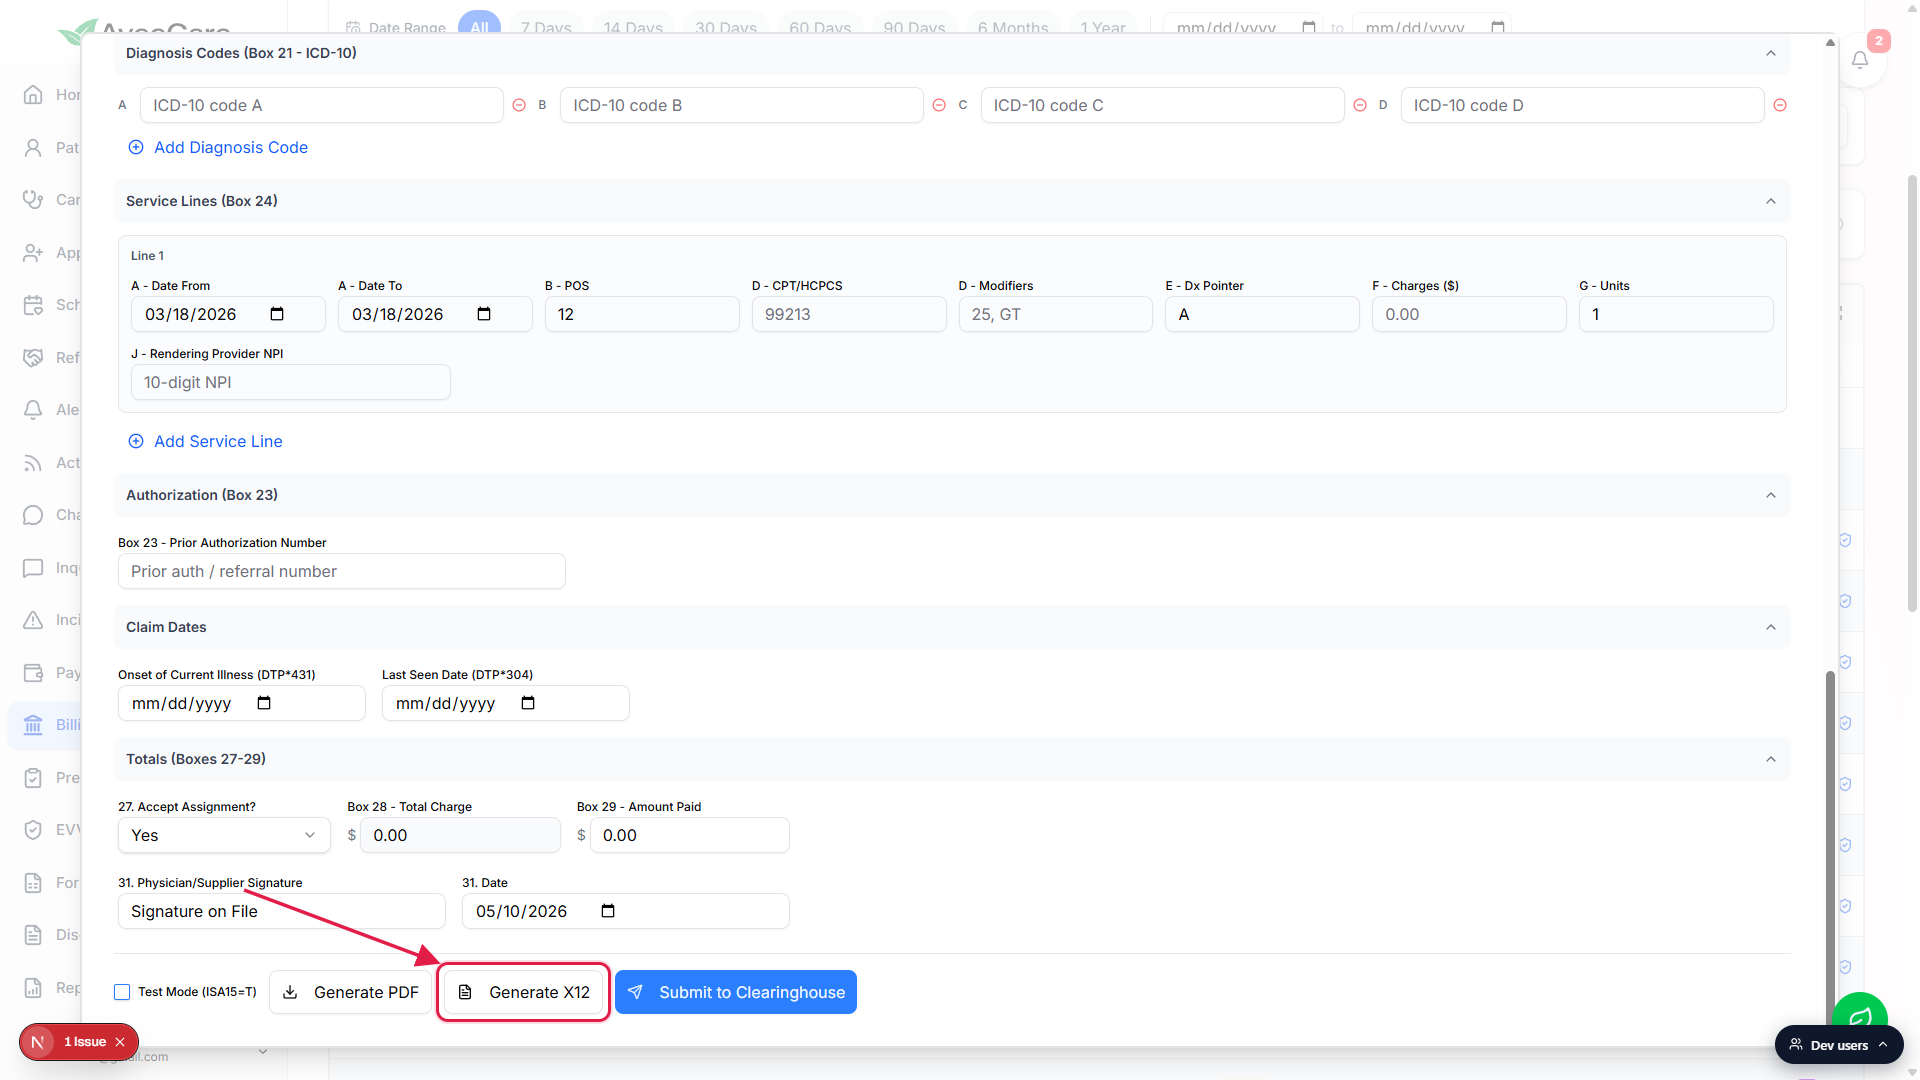Viewport: 1920px width, 1080px height.
Task: Open the Activity feed sidebar icon
Action: [33, 462]
